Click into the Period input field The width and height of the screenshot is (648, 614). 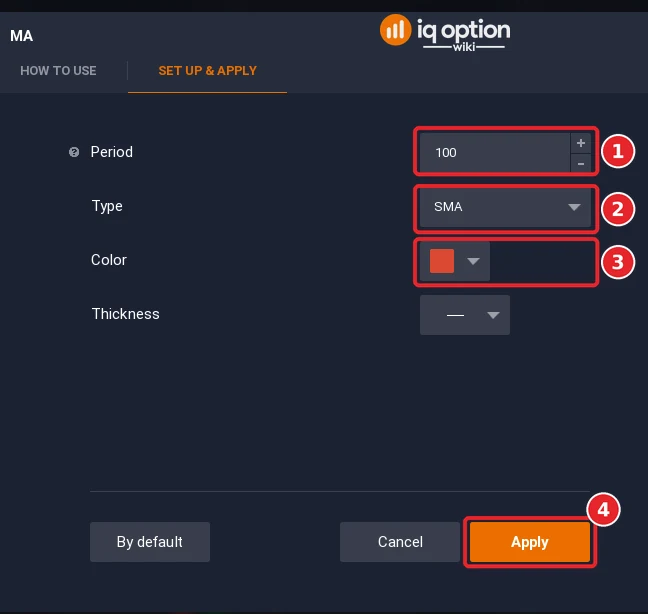(495, 152)
